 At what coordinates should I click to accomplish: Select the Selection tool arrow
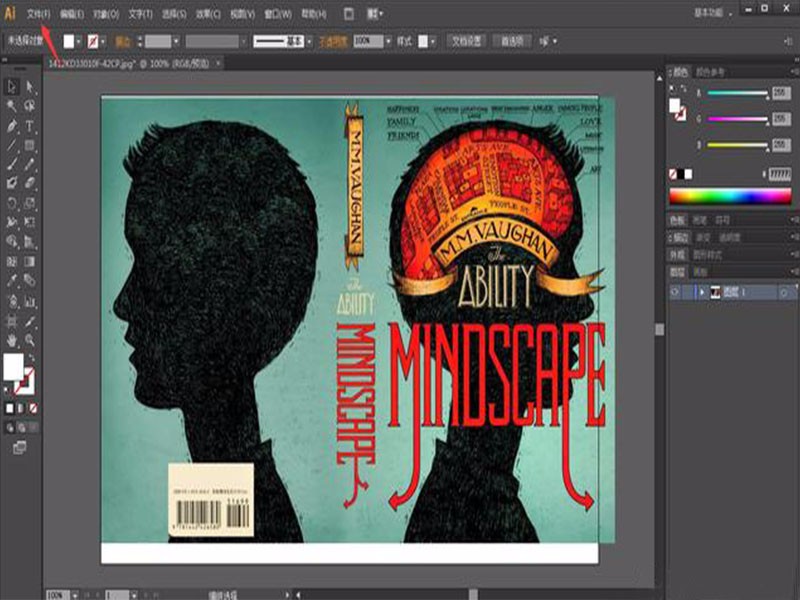pyautogui.click(x=12, y=87)
